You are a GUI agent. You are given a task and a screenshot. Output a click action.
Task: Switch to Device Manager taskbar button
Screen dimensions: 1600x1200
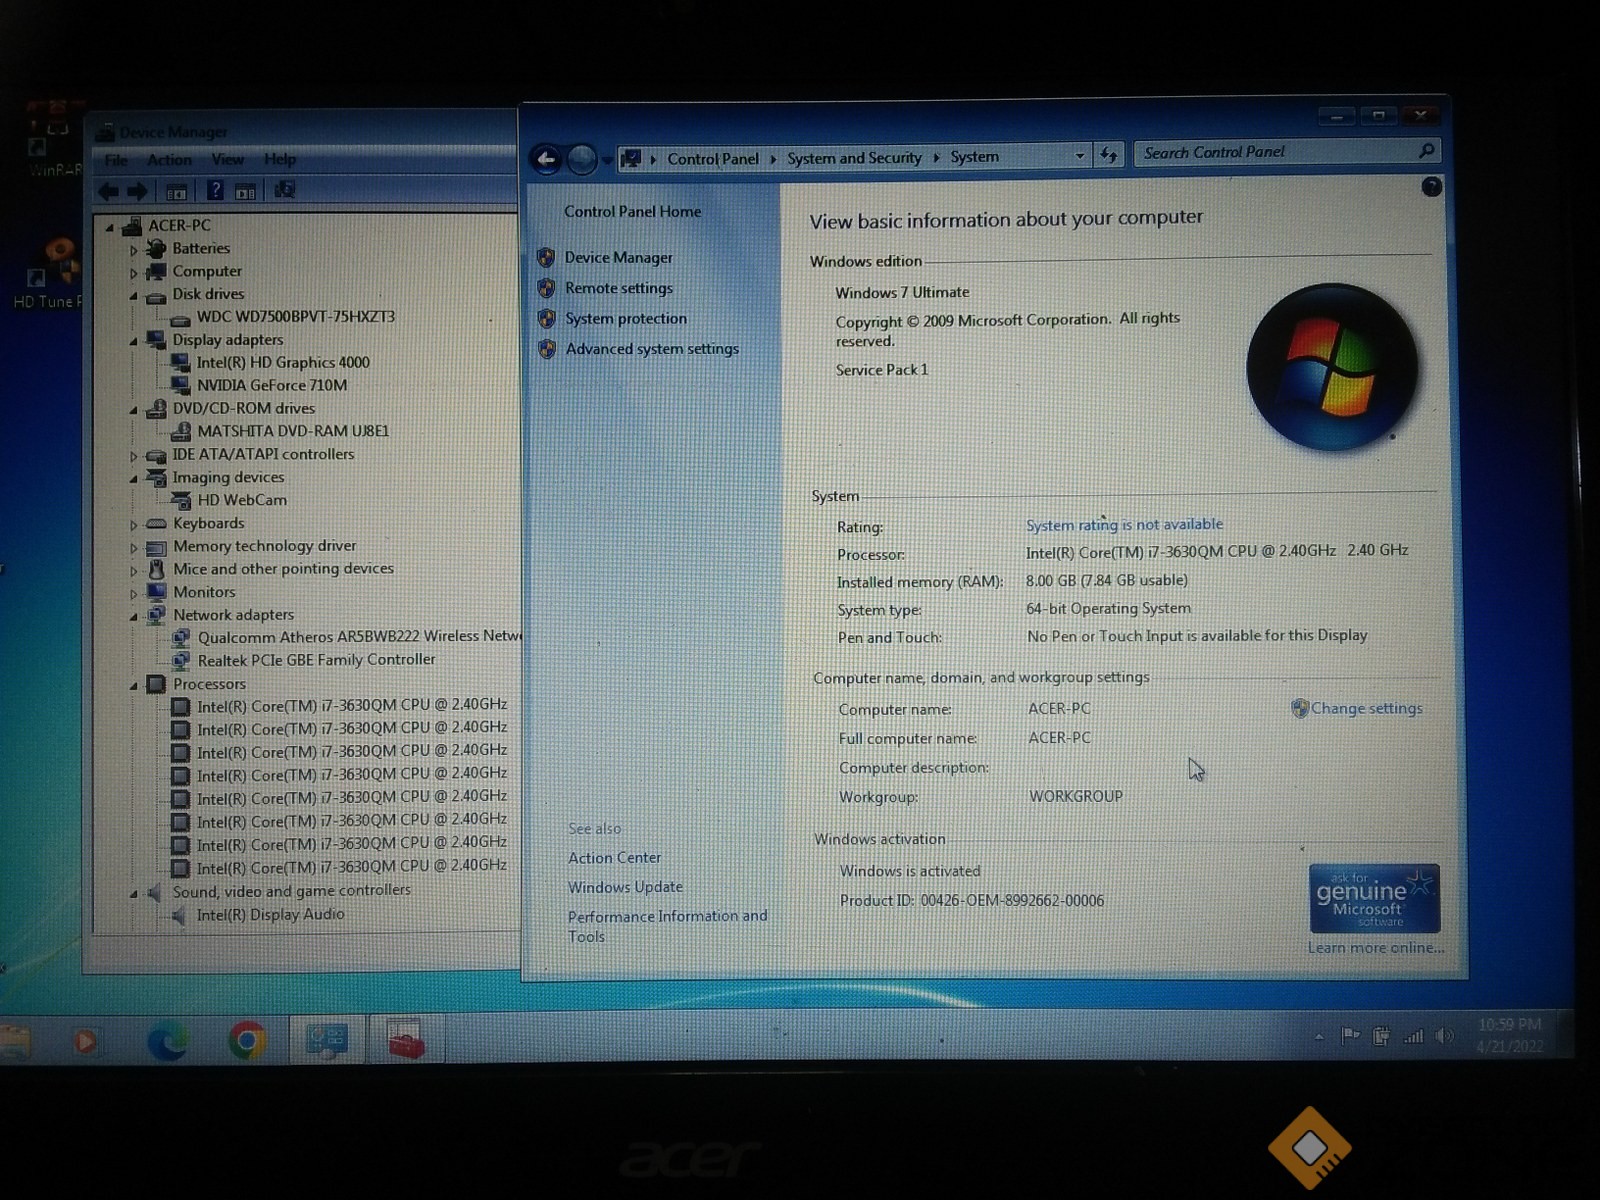point(326,1040)
